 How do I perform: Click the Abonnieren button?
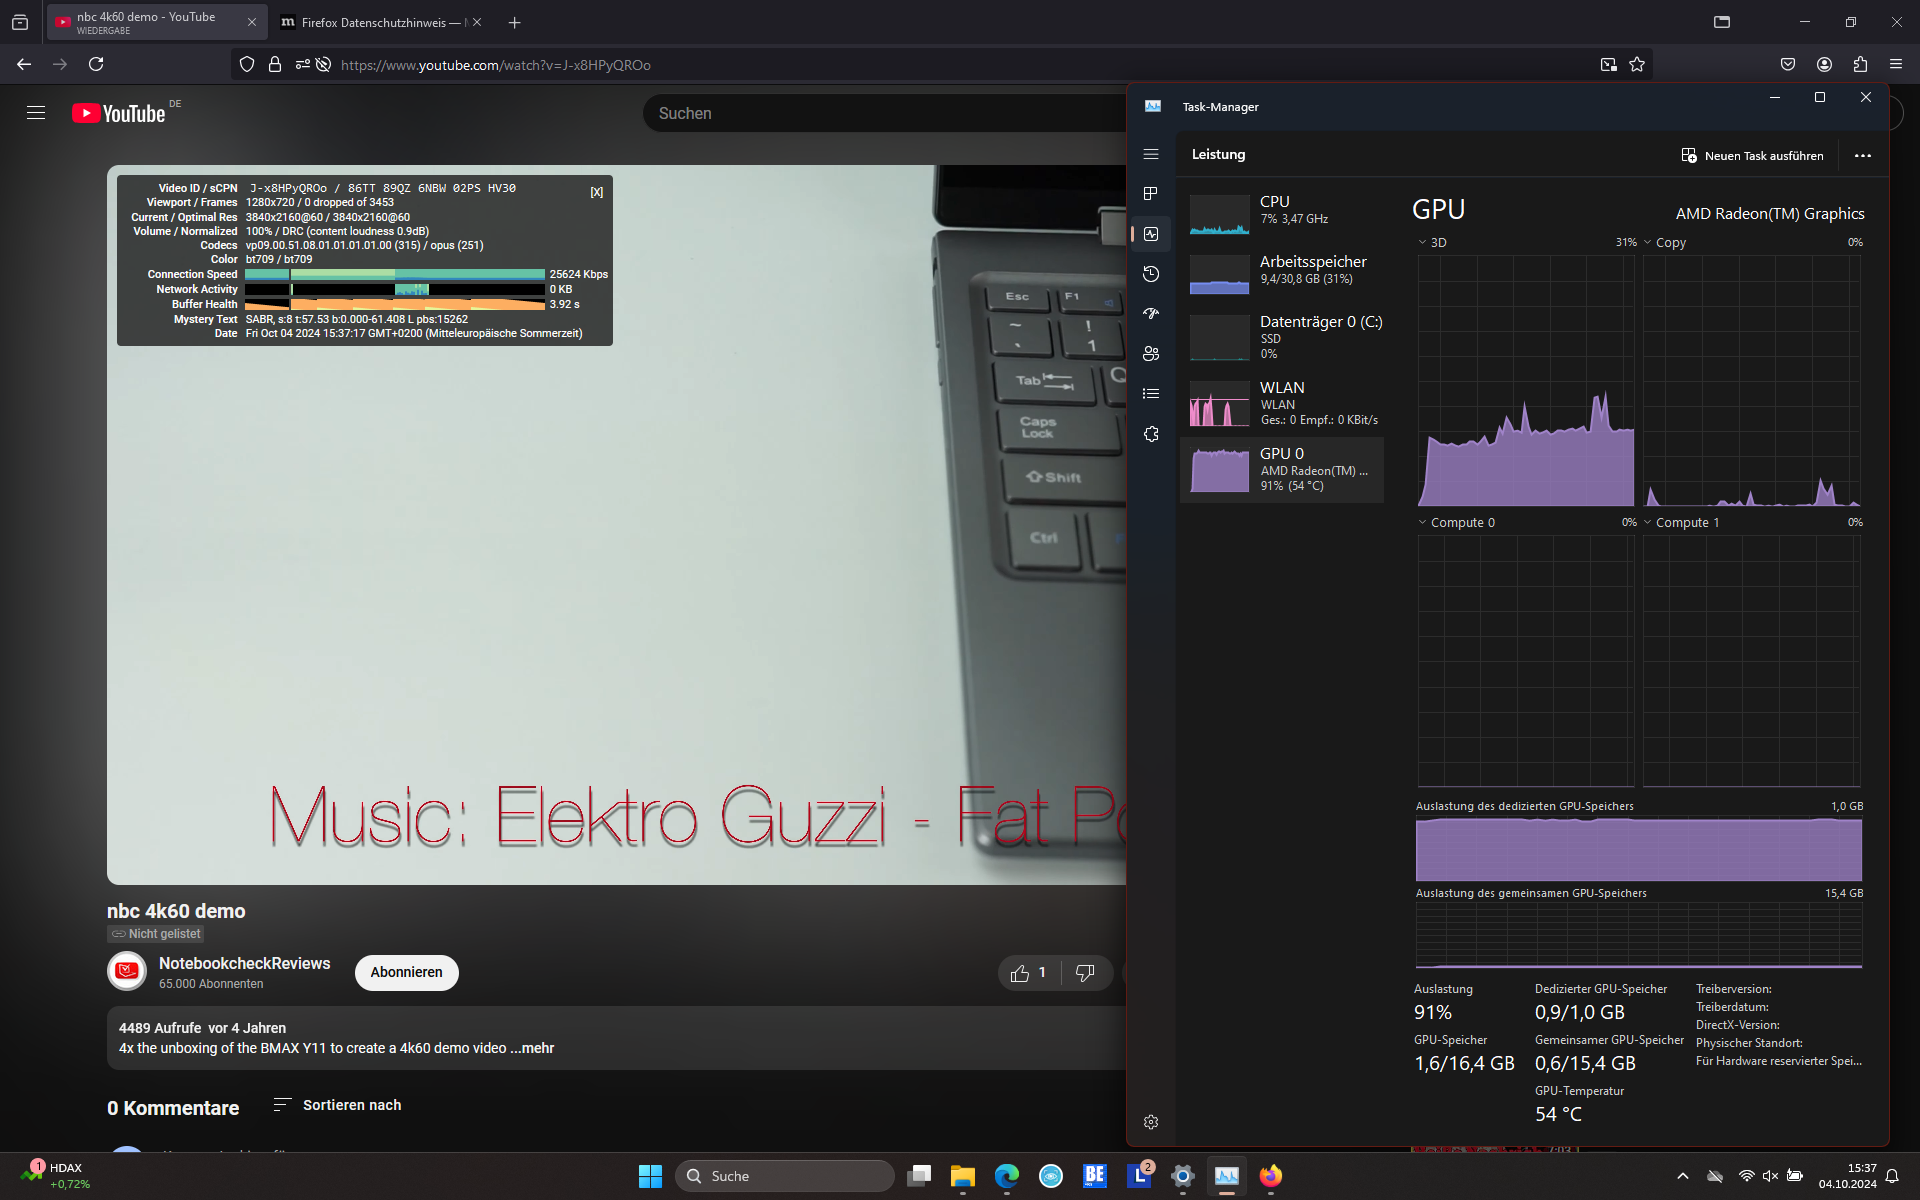click(x=406, y=973)
